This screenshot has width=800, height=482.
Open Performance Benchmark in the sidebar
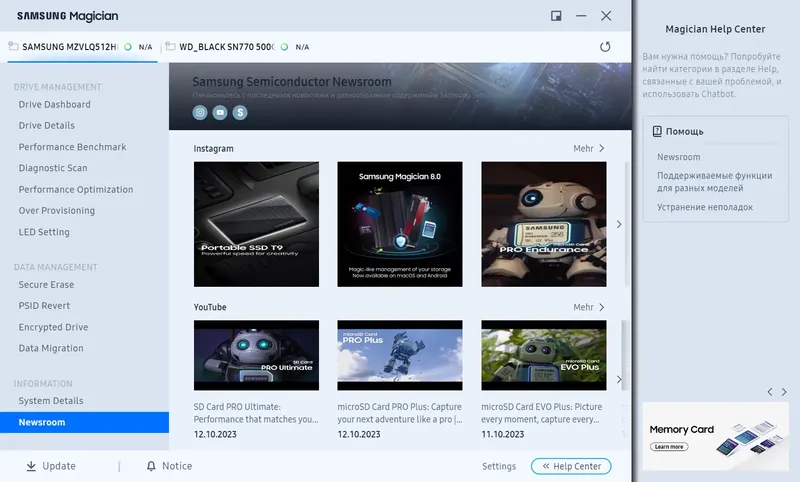(72, 147)
